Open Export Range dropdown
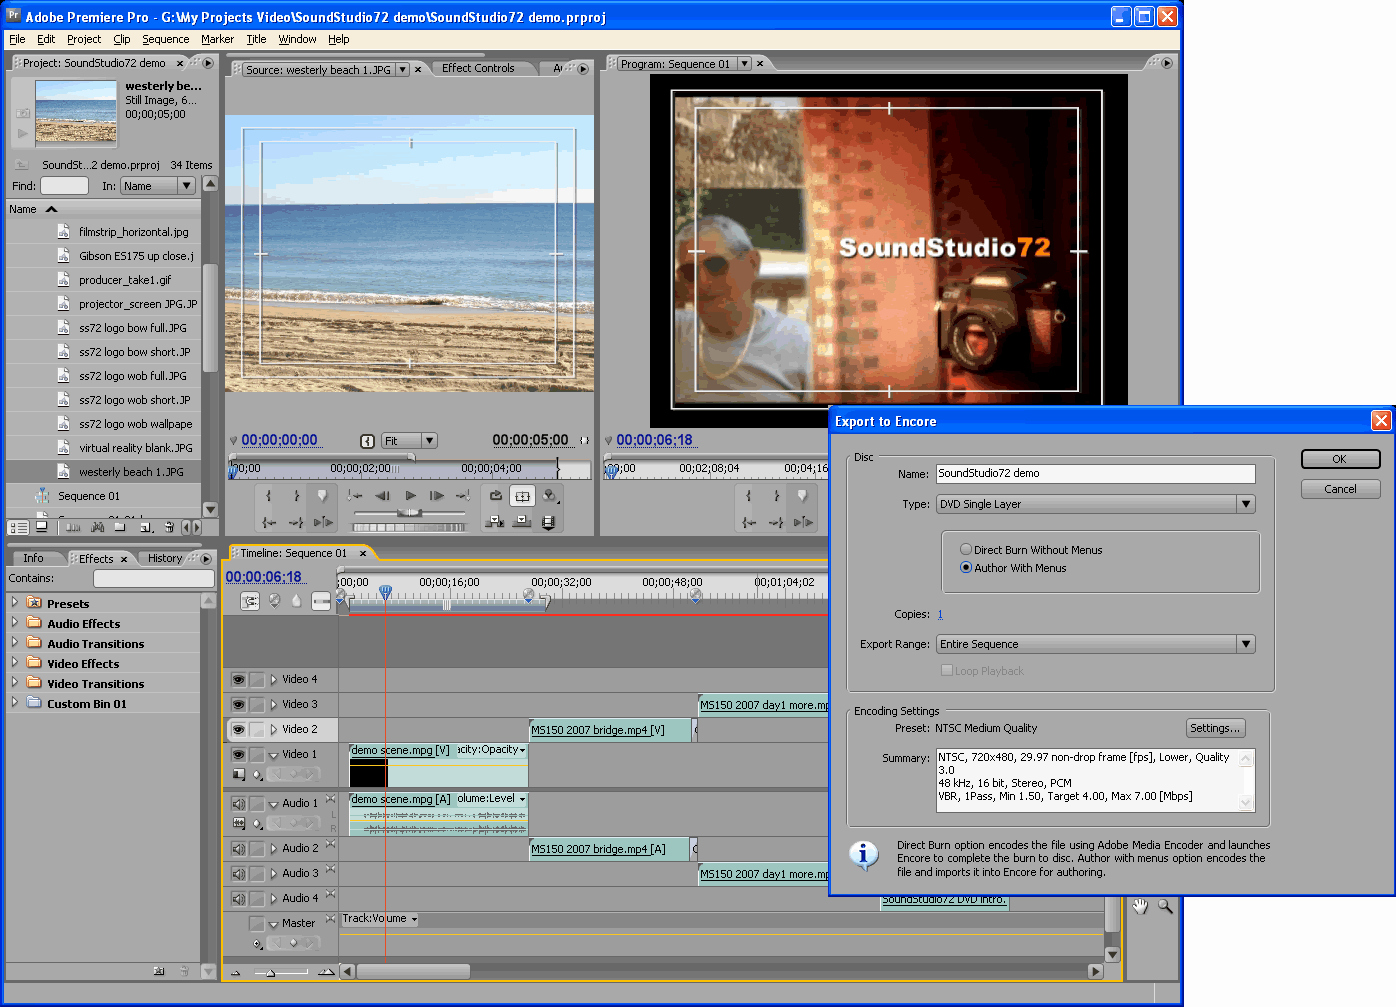 (1246, 644)
